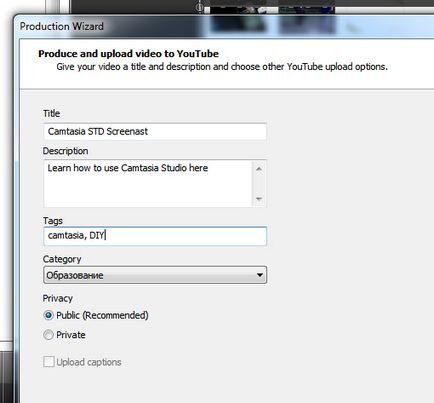Image resolution: width=434 pixels, height=403 pixels.
Task: Click the Description label
Action: [65, 151]
